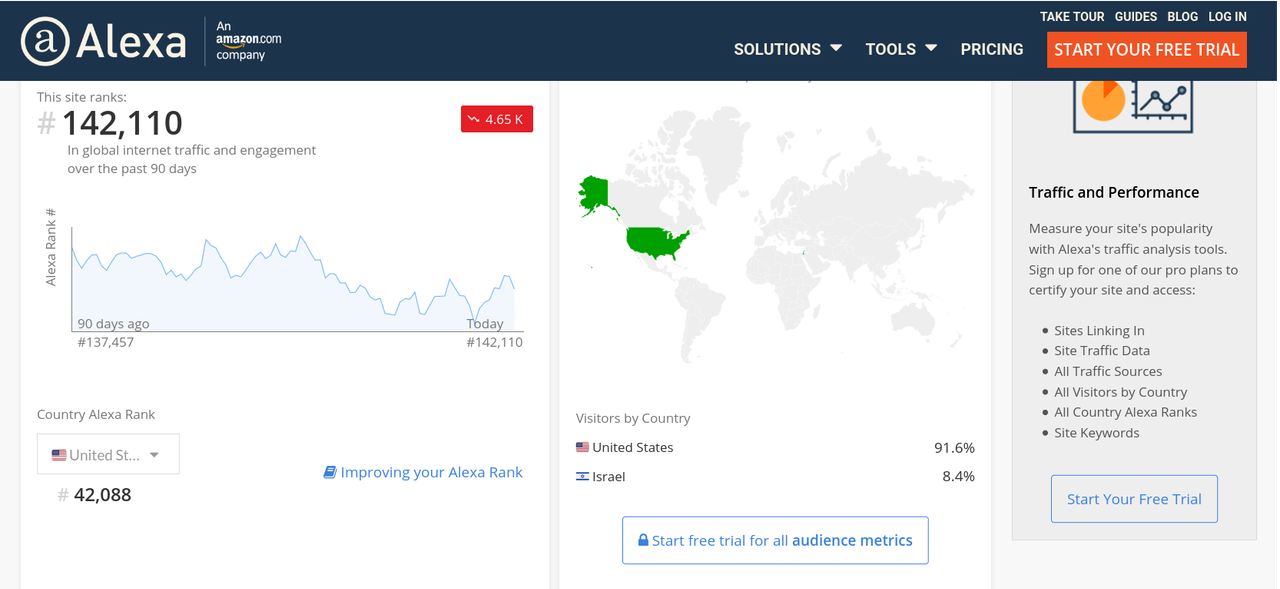The image size is (1280, 589).
Task: Click the United States visitors row label
Action: point(633,447)
